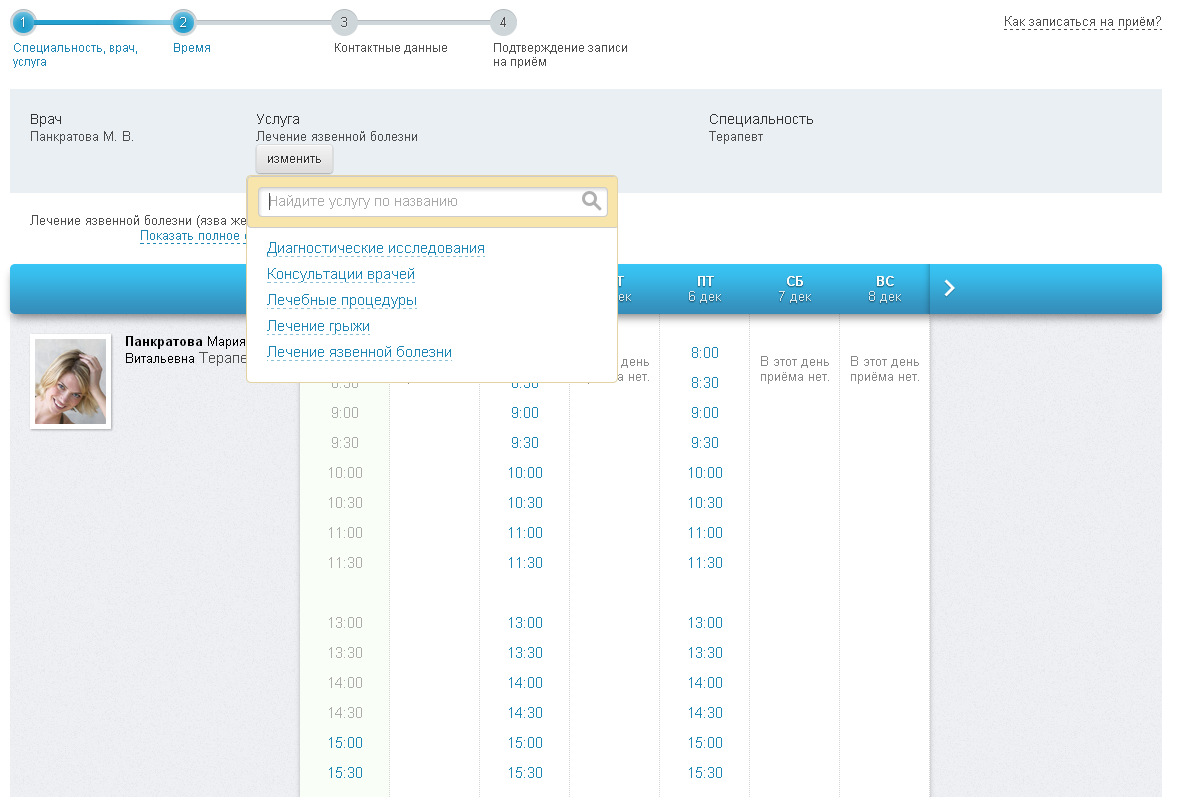Viewport: 1177px width, 797px height.
Task: Click step 3 Контактные данные circle
Action: pos(343,22)
